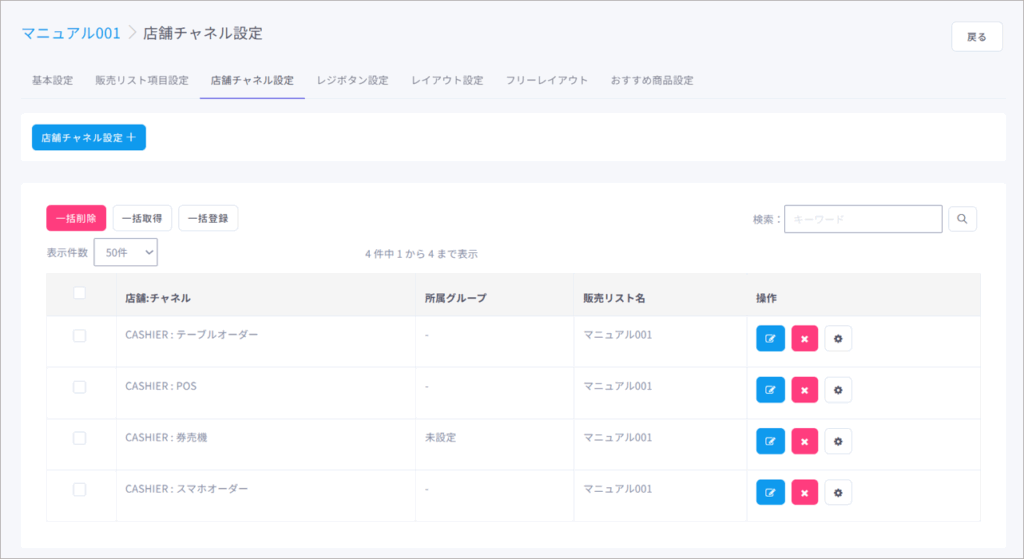Click the blue 店舗チャネル設定 + button
Screen dimensions: 1024x559
pyautogui.click(x=88, y=137)
